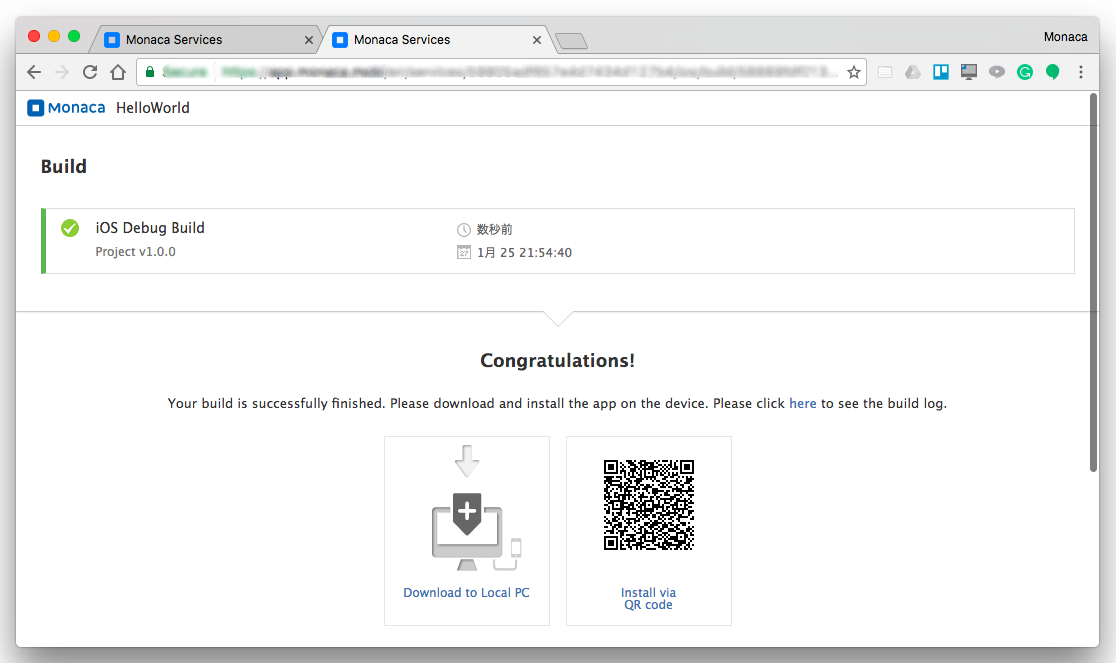Open the Google Drive extension
The width and height of the screenshot is (1116, 663).
913,72
